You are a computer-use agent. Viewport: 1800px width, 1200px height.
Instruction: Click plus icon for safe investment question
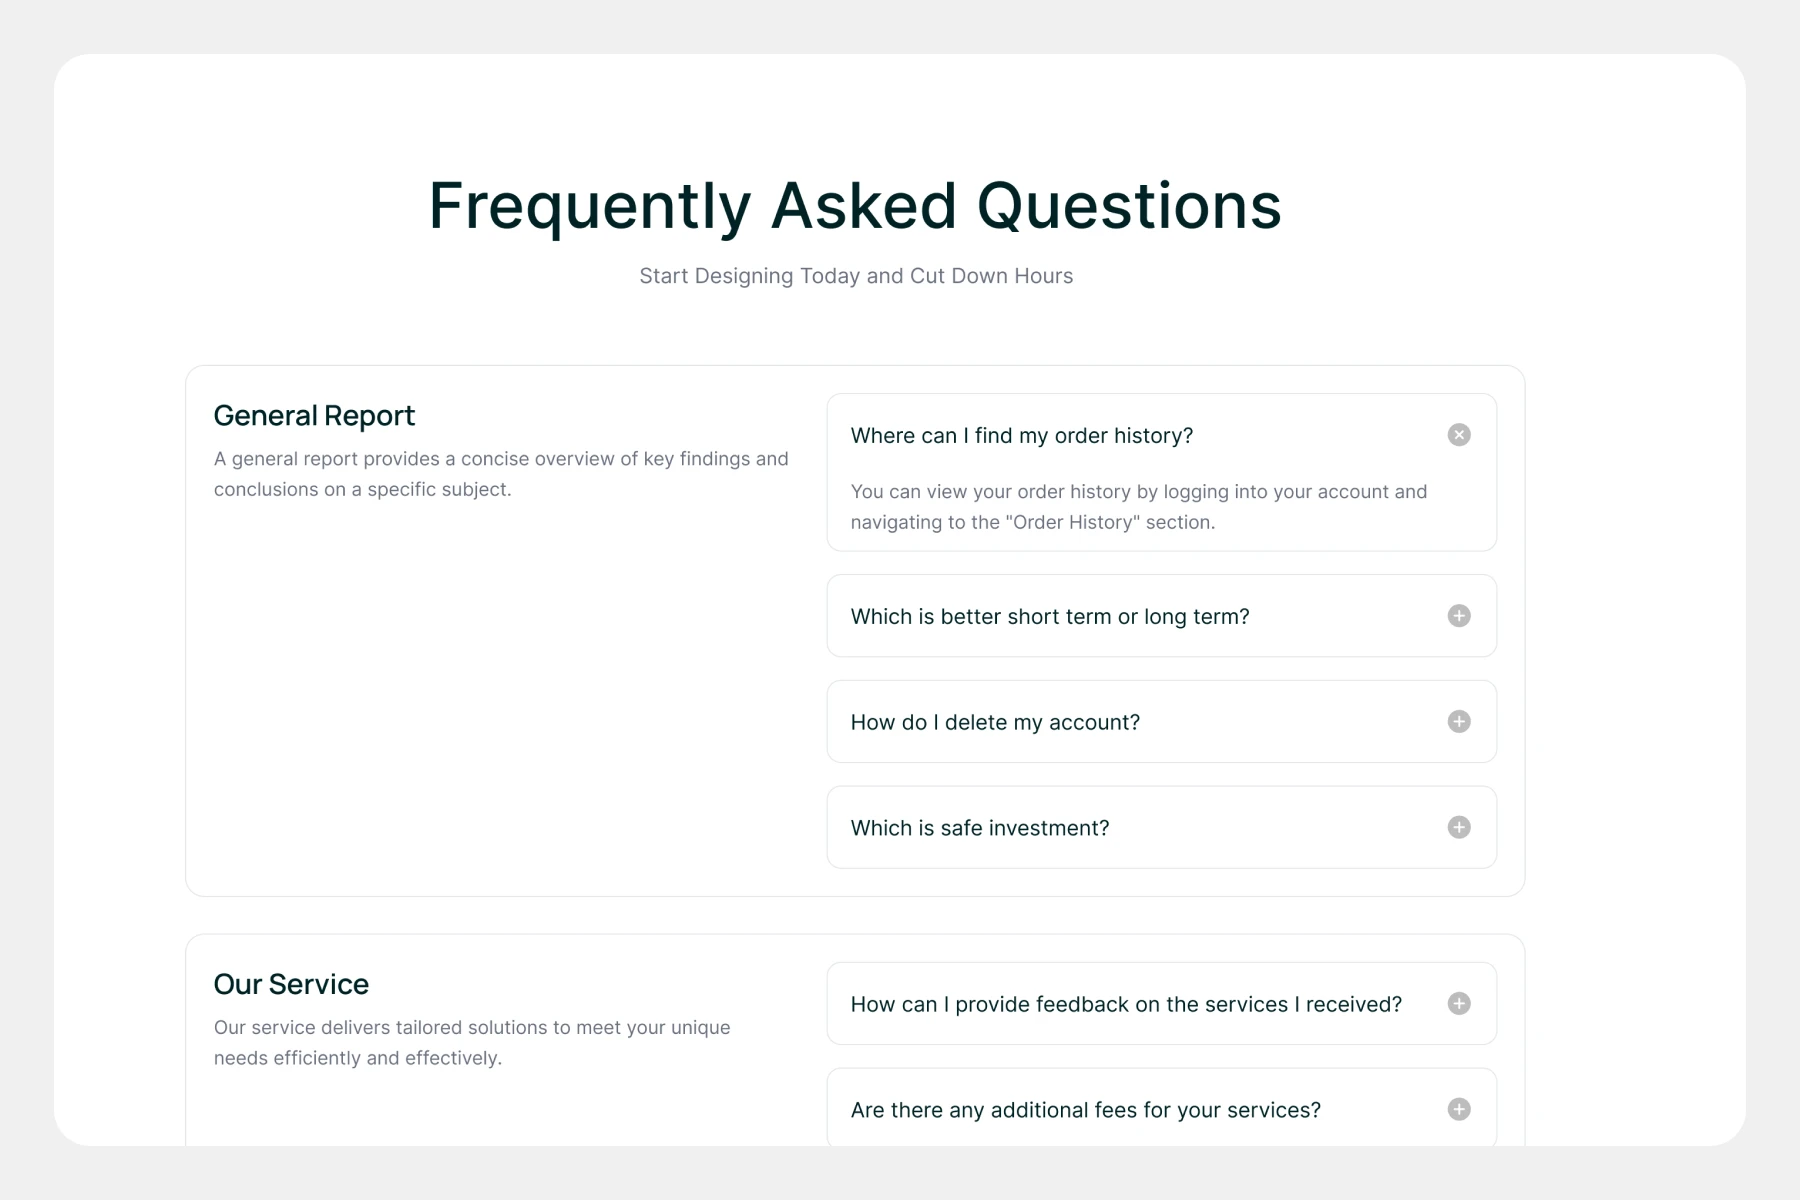tap(1458, 828)
